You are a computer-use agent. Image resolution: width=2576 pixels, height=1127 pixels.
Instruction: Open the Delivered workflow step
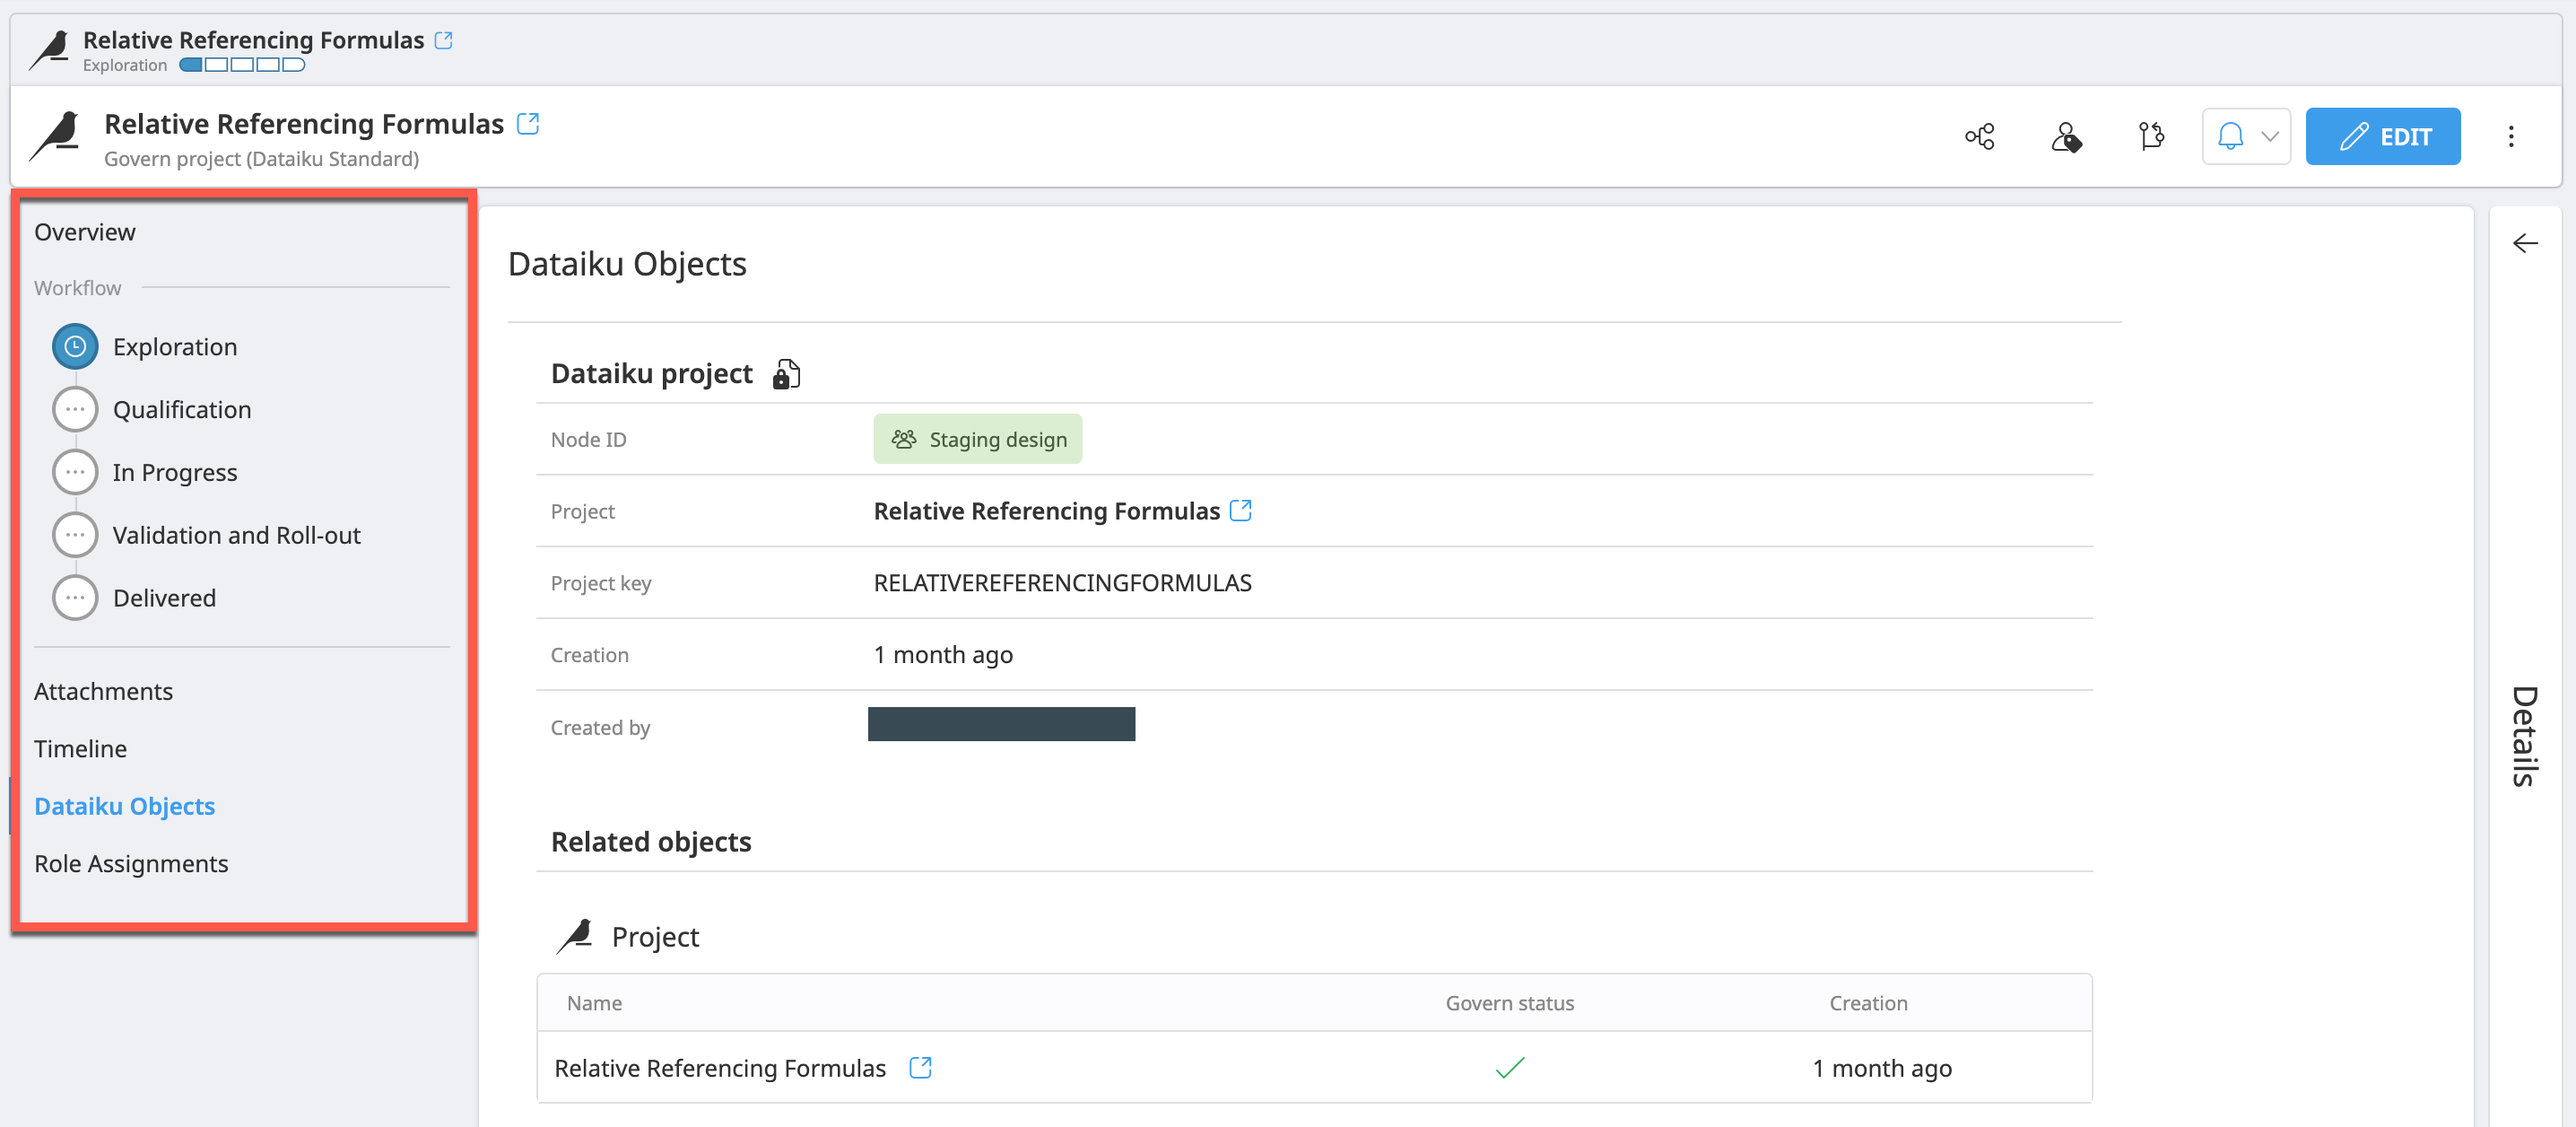[x=164, y=598]
